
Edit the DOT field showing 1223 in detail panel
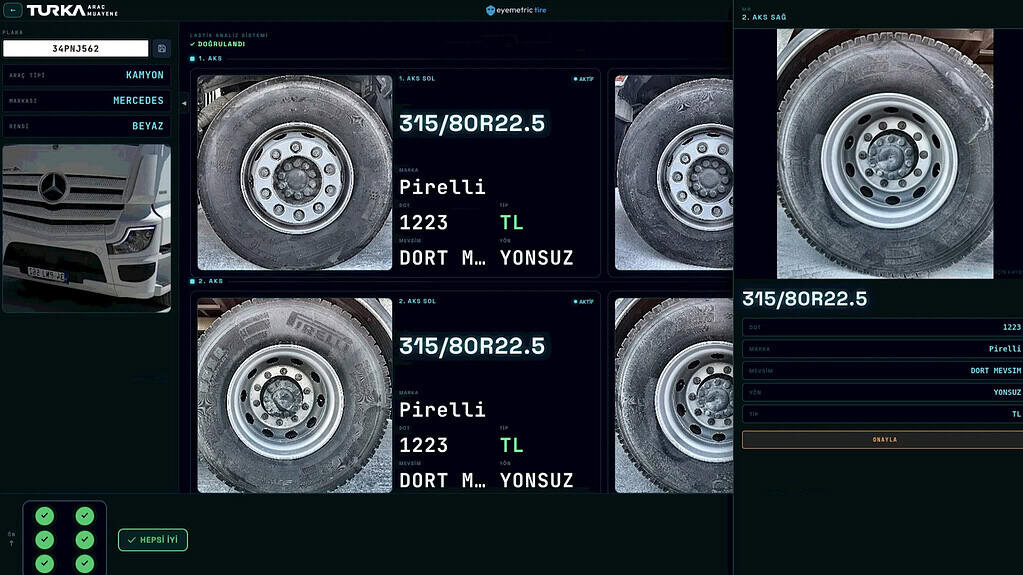(x=883, y=327)
